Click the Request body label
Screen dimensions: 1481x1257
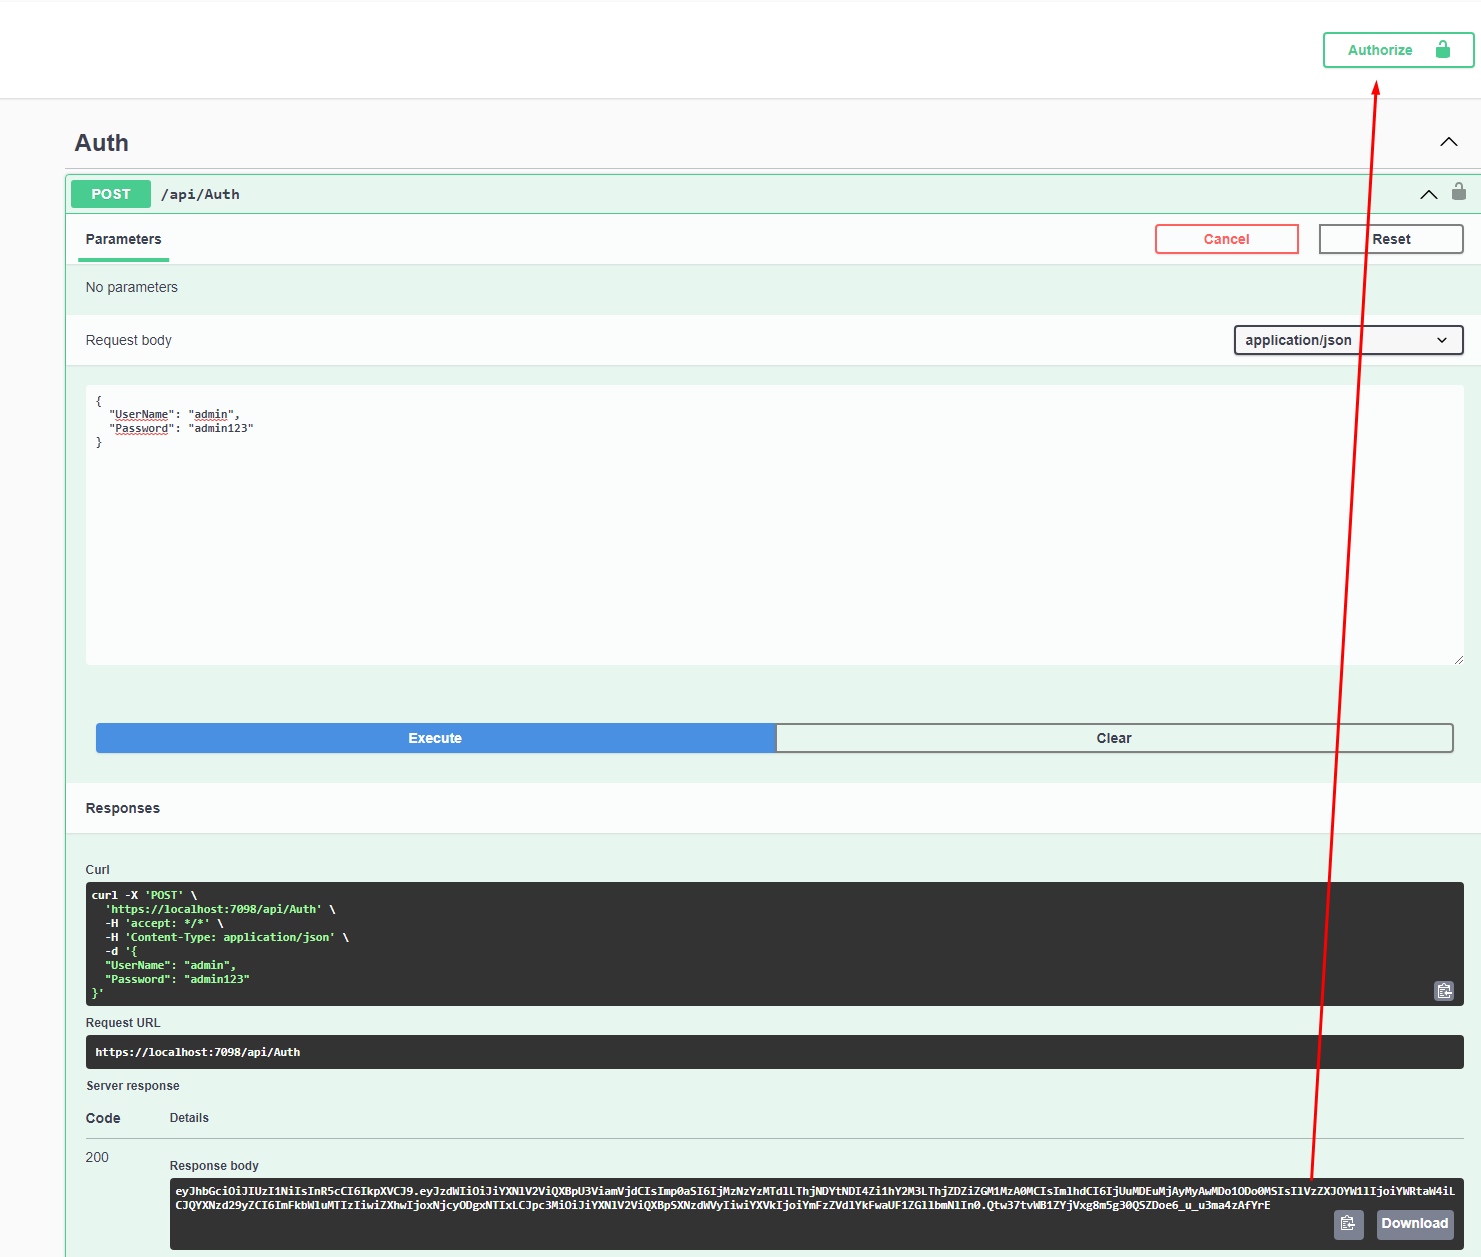129,340
